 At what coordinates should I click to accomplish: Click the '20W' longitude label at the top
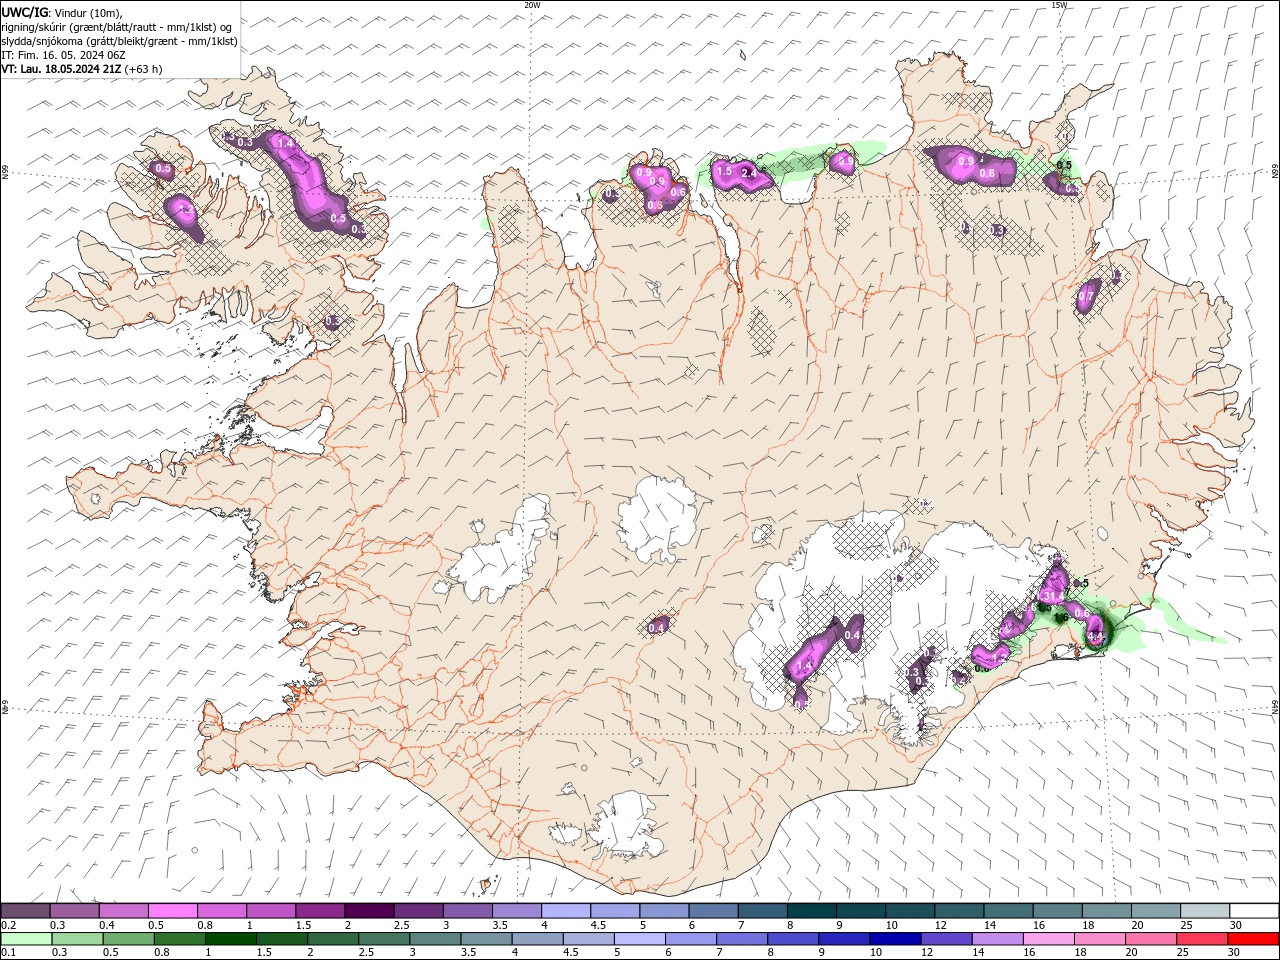532,5
